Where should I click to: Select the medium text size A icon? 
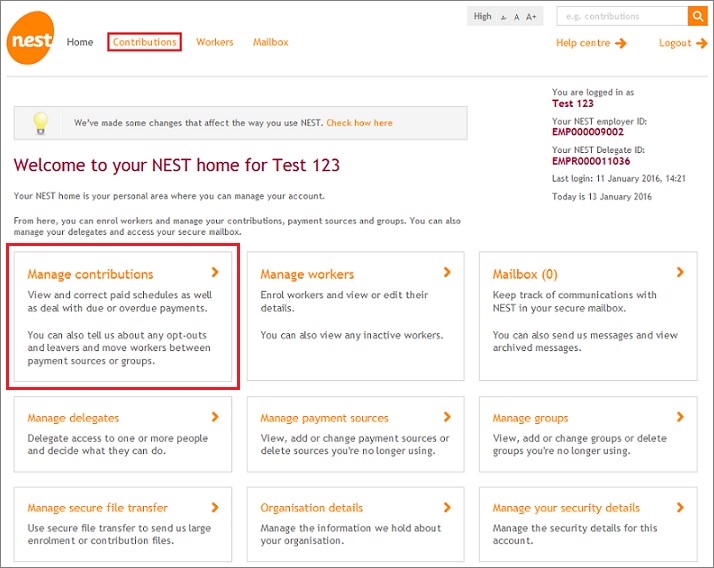coord(516,17)
